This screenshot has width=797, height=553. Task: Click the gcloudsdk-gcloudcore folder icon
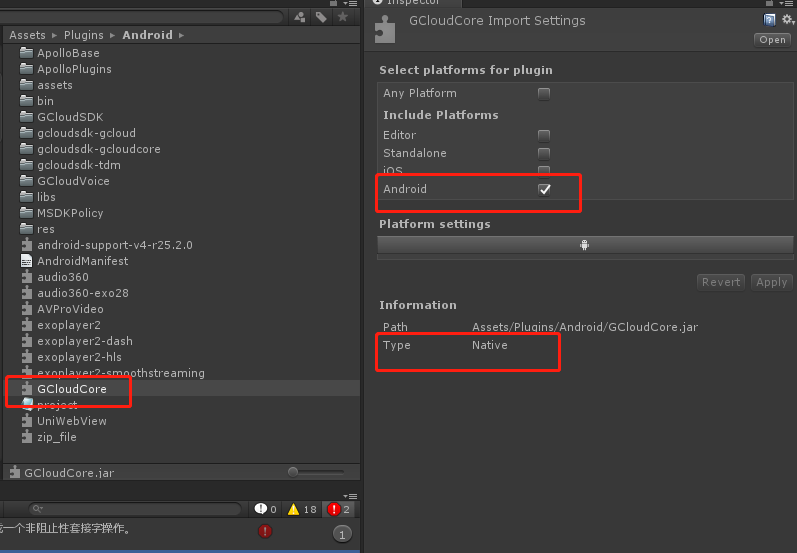(26, 149)
